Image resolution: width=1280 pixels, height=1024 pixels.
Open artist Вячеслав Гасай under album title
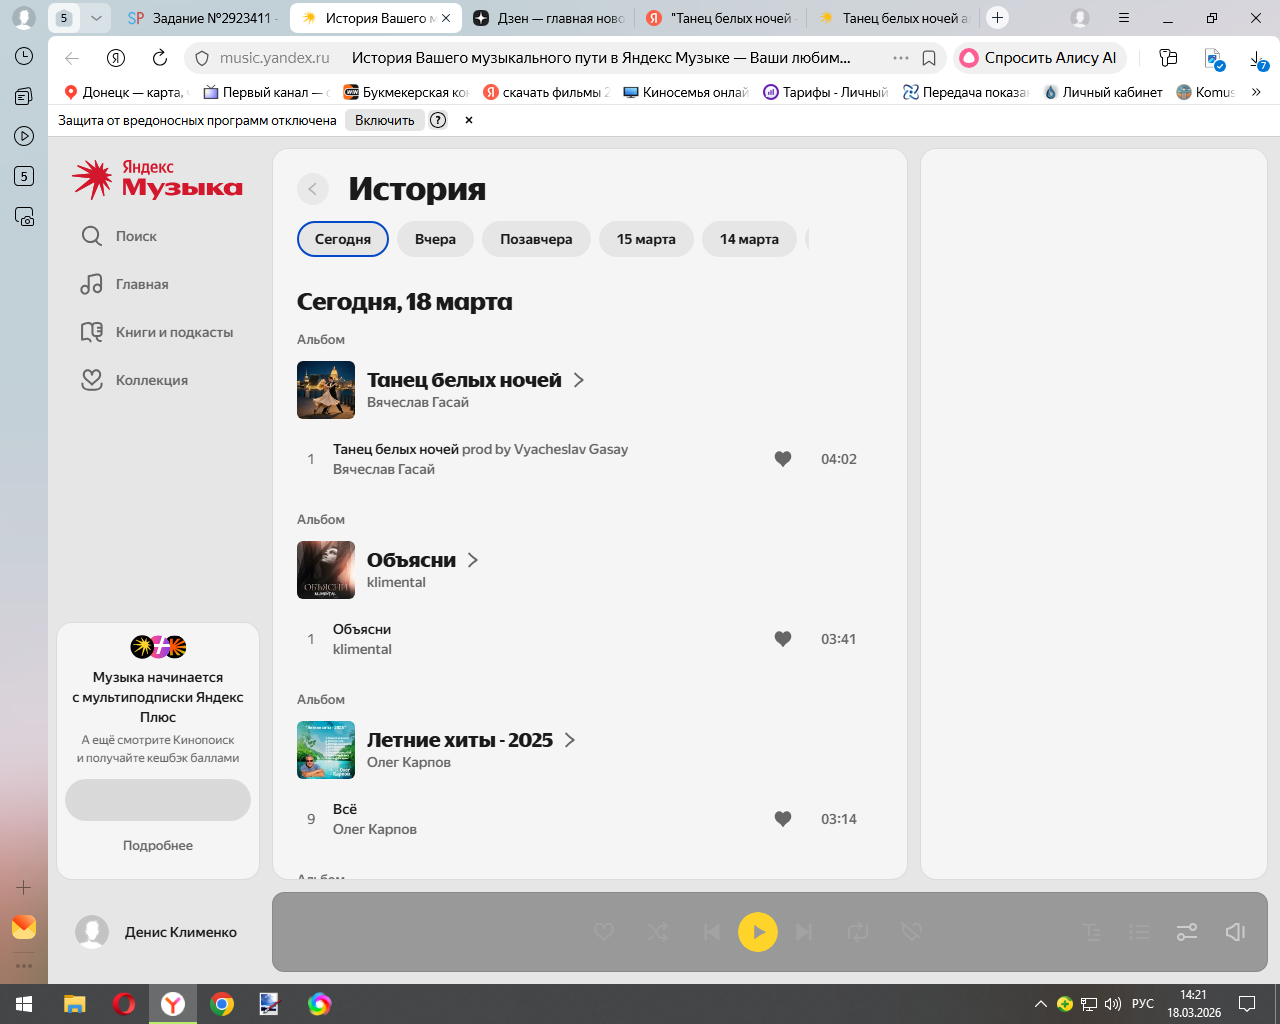(418, 402)
